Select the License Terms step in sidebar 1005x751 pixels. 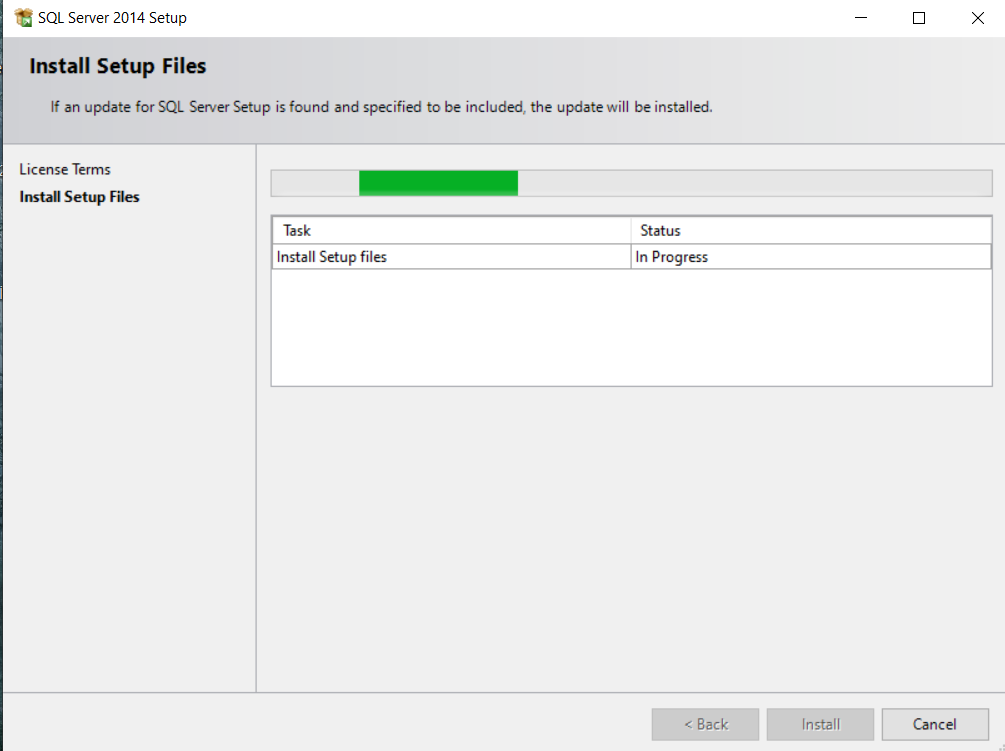click(x=65, y=169)
